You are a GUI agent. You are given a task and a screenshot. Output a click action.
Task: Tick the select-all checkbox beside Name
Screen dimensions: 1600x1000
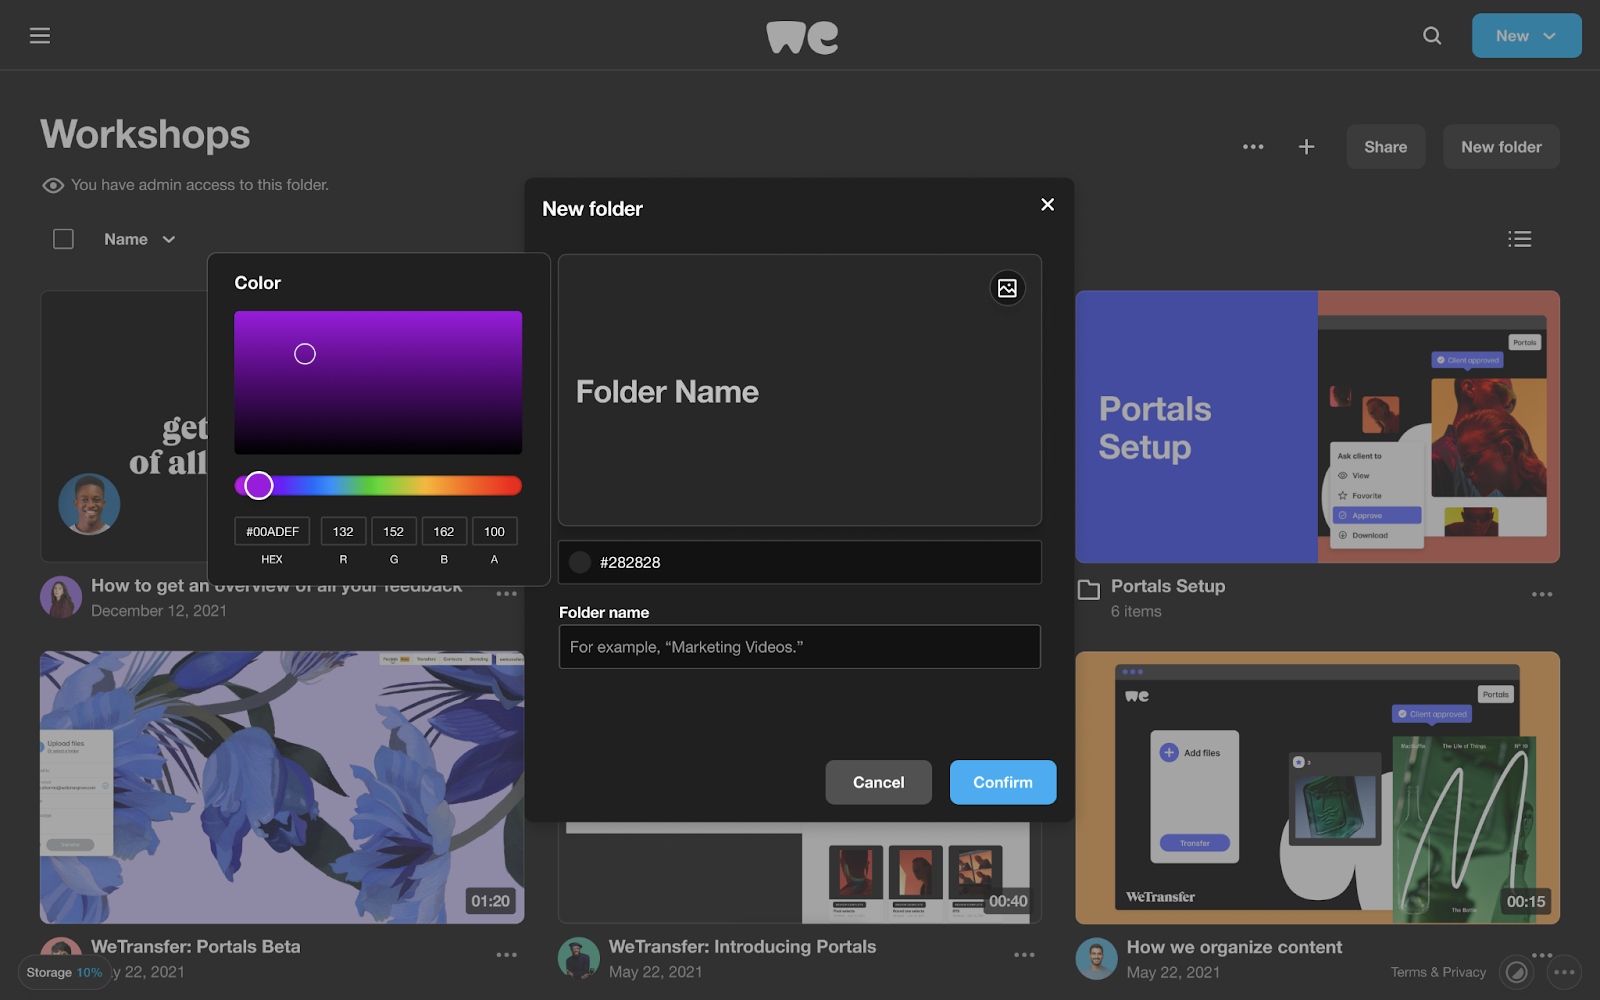tap(63, 239)
